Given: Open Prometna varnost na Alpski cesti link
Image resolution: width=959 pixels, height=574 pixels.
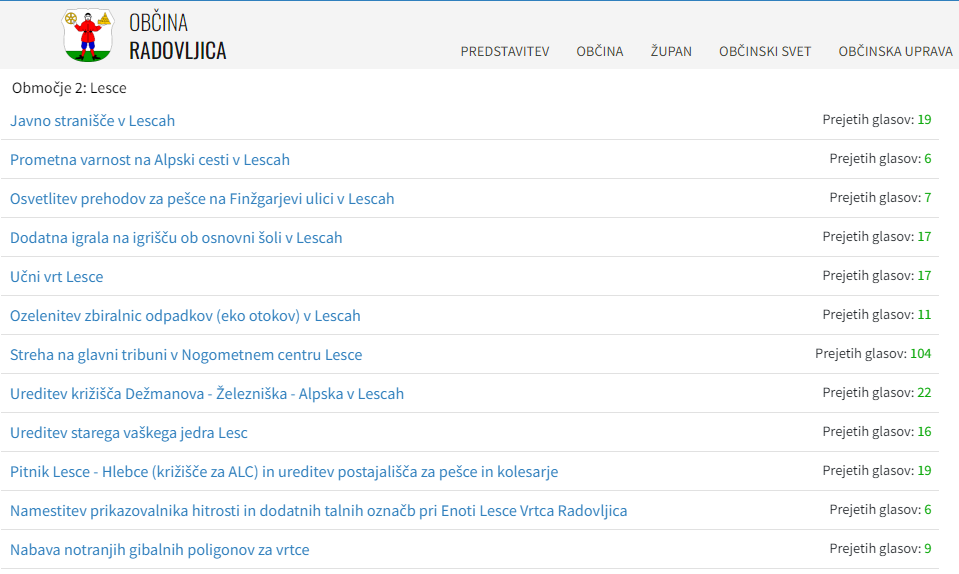Looking at the screenshot, I should coord(150,160).
